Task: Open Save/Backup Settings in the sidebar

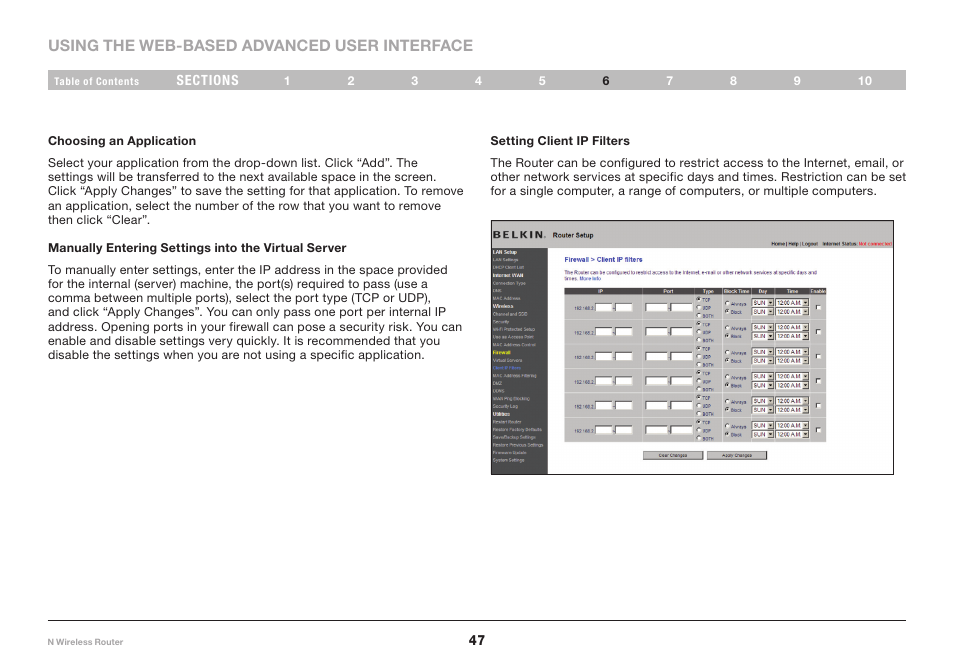Action: (514, 437)
